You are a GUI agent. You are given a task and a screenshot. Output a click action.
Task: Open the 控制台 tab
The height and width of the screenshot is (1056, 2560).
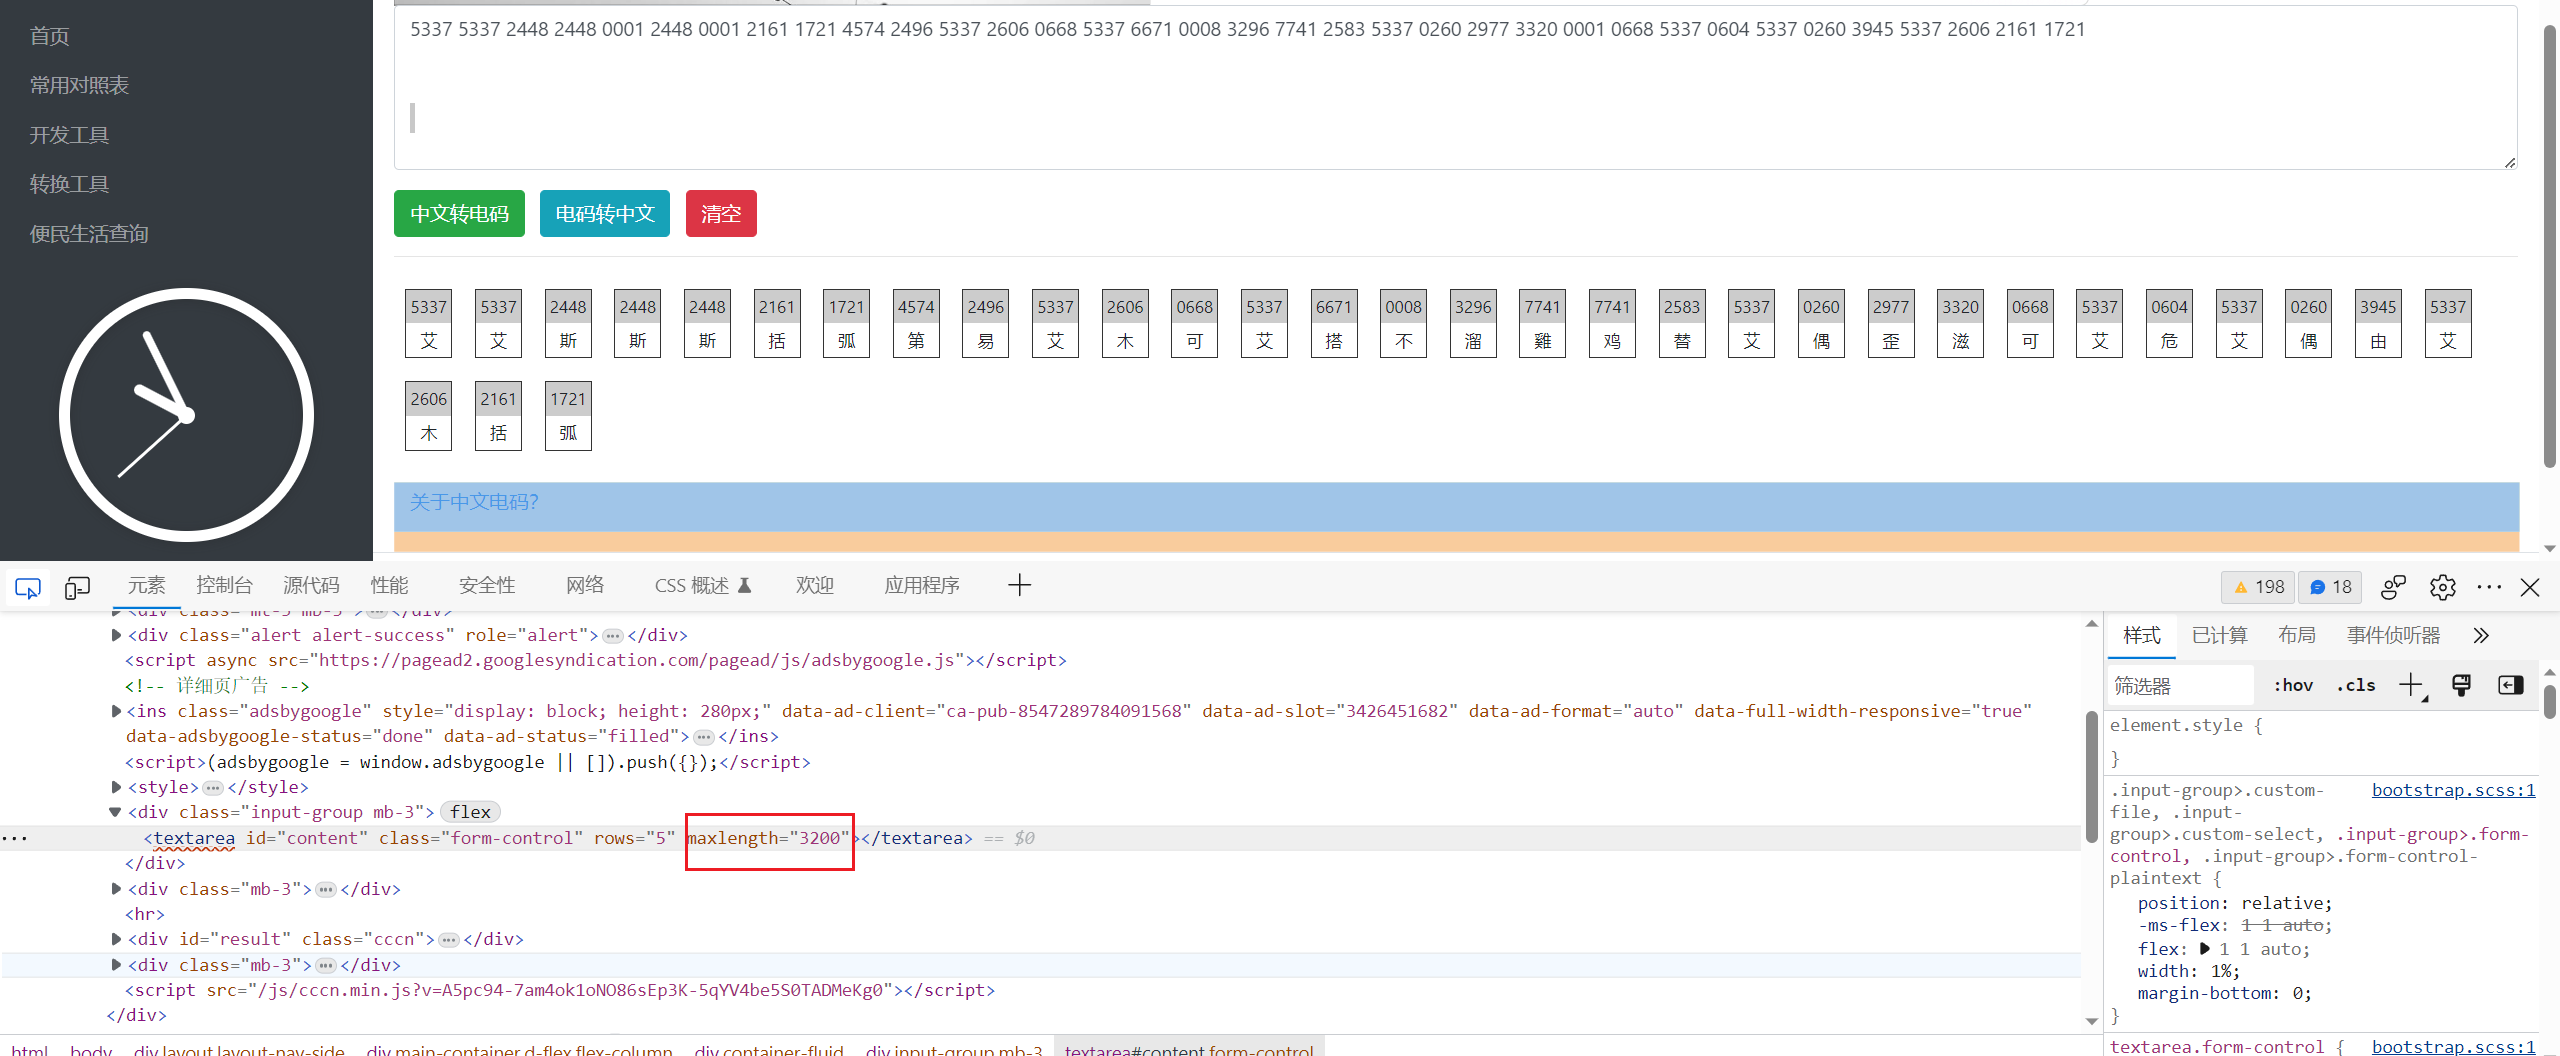click(224, 586)
